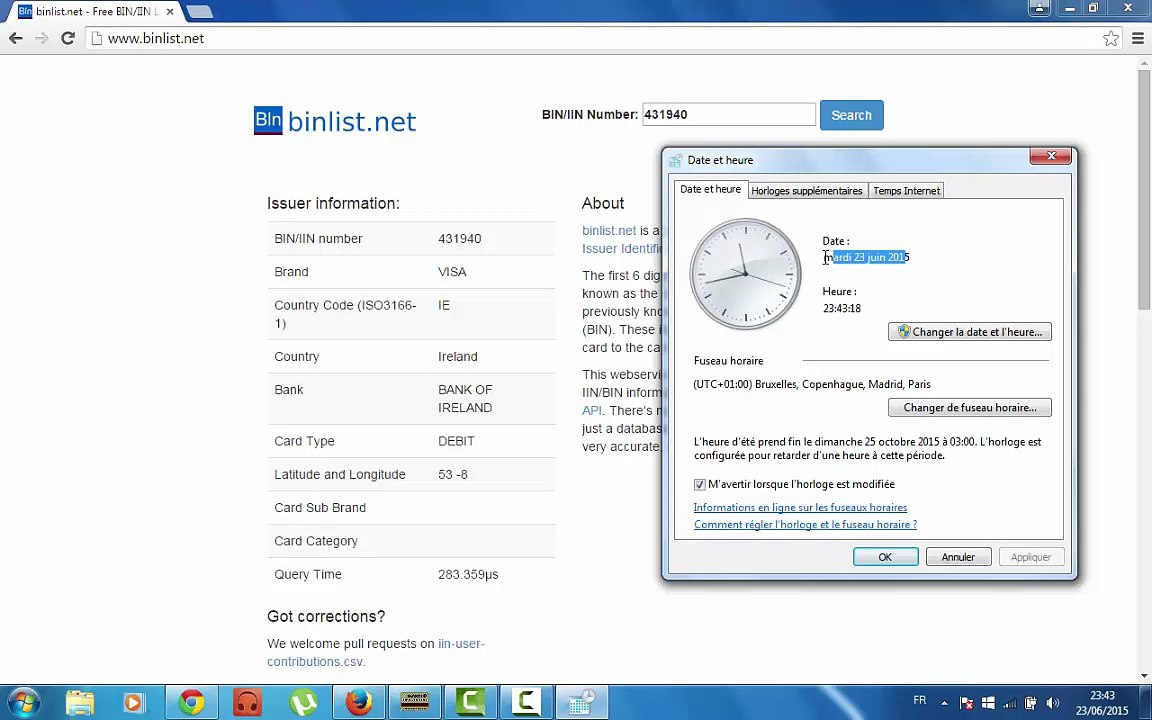
Task: Open the Date and Time taskbar item
Action: pos(582,703)
